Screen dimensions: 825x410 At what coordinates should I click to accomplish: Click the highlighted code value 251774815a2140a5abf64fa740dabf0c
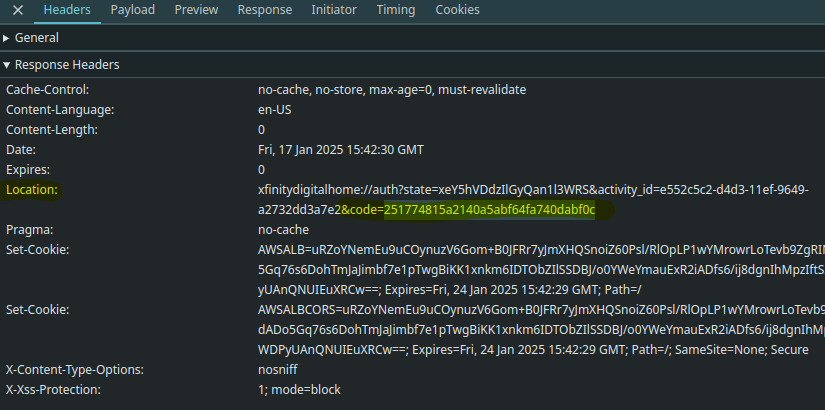489,211
